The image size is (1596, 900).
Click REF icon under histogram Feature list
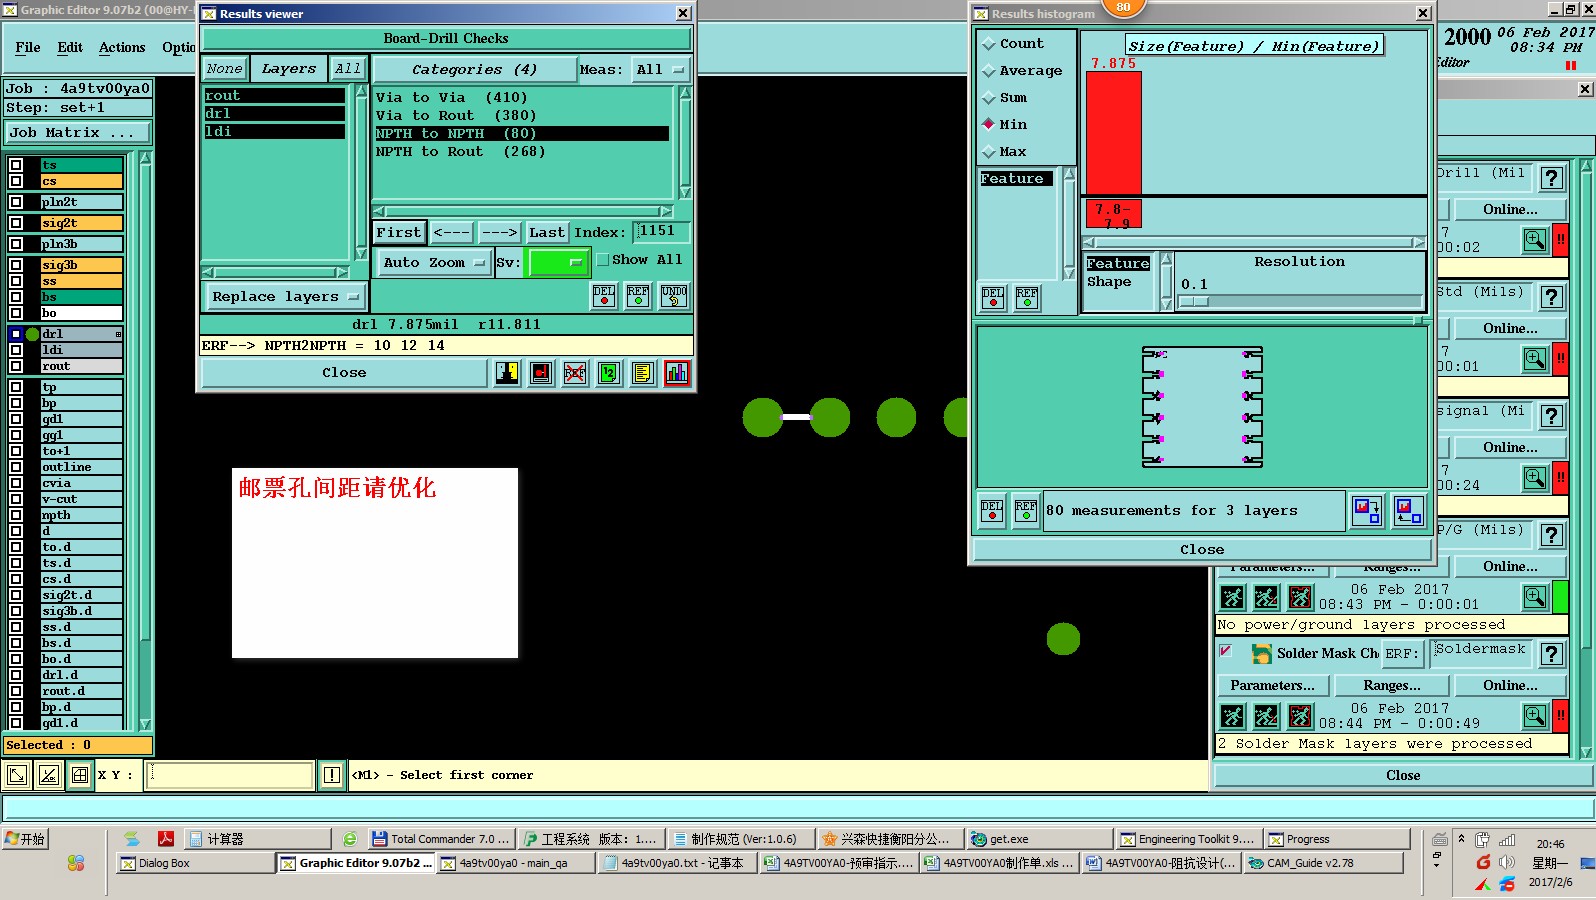[x=1027, y=298]
